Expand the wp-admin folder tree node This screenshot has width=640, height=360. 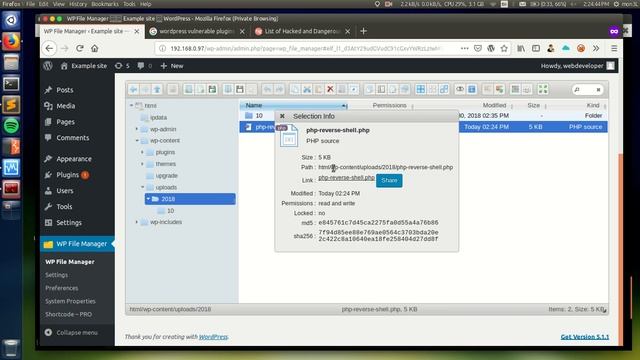pyautogui.click(x=137, y=129)
